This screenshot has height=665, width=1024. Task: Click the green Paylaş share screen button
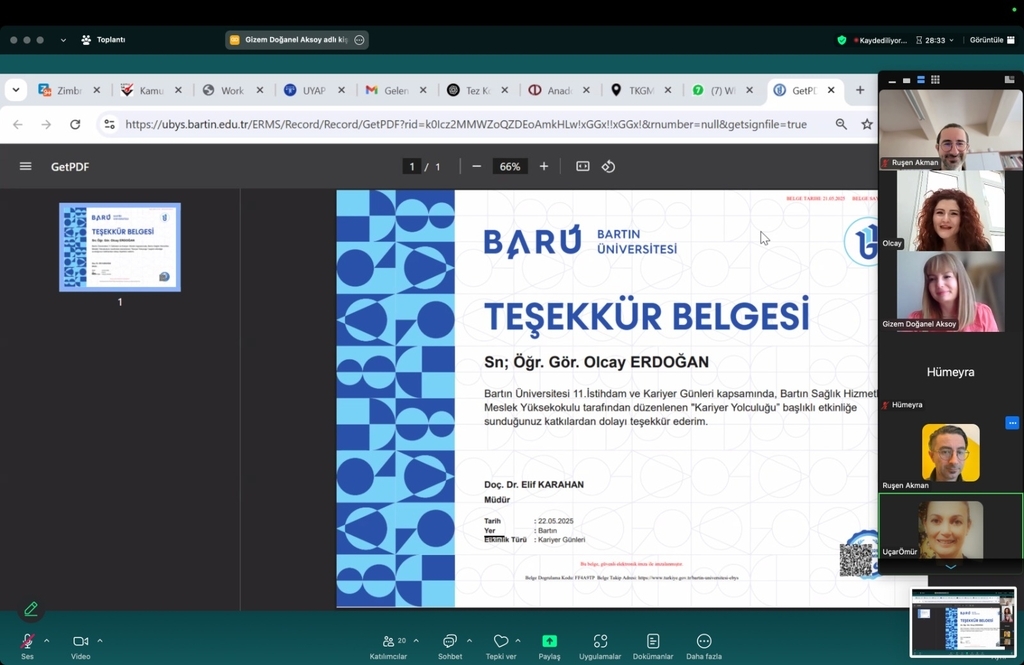(549, 646)
